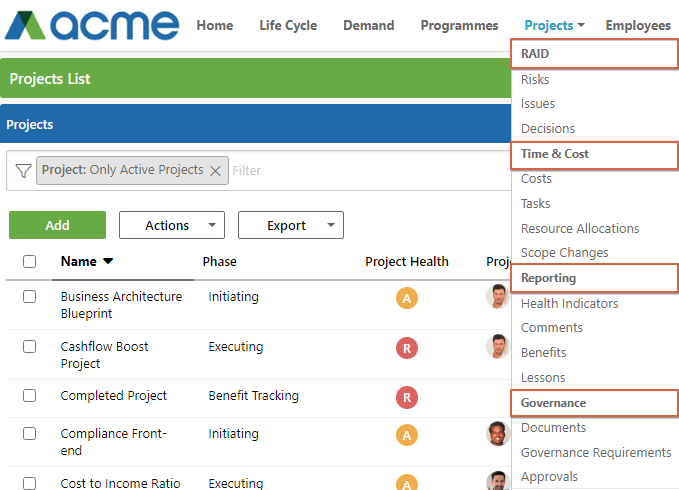679x490 pixels.
Task: Check the Cashflow Boost Project row checkbox
Action: tap(29, 346)
